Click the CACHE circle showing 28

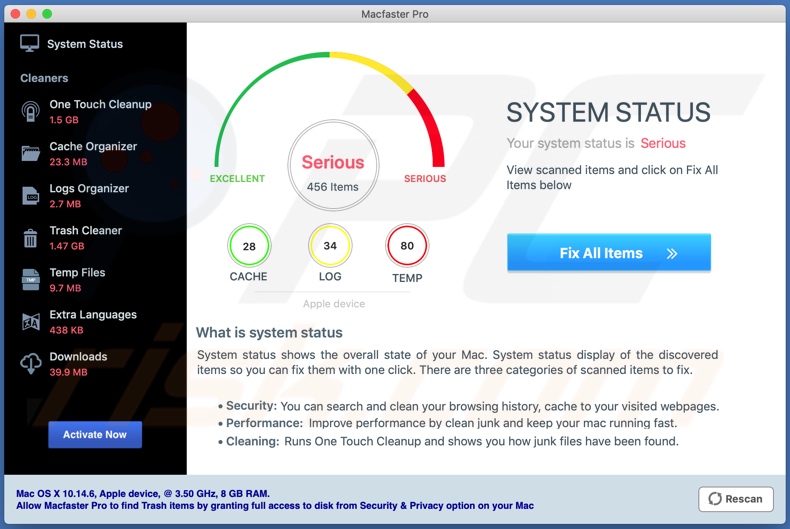[249, 246]
